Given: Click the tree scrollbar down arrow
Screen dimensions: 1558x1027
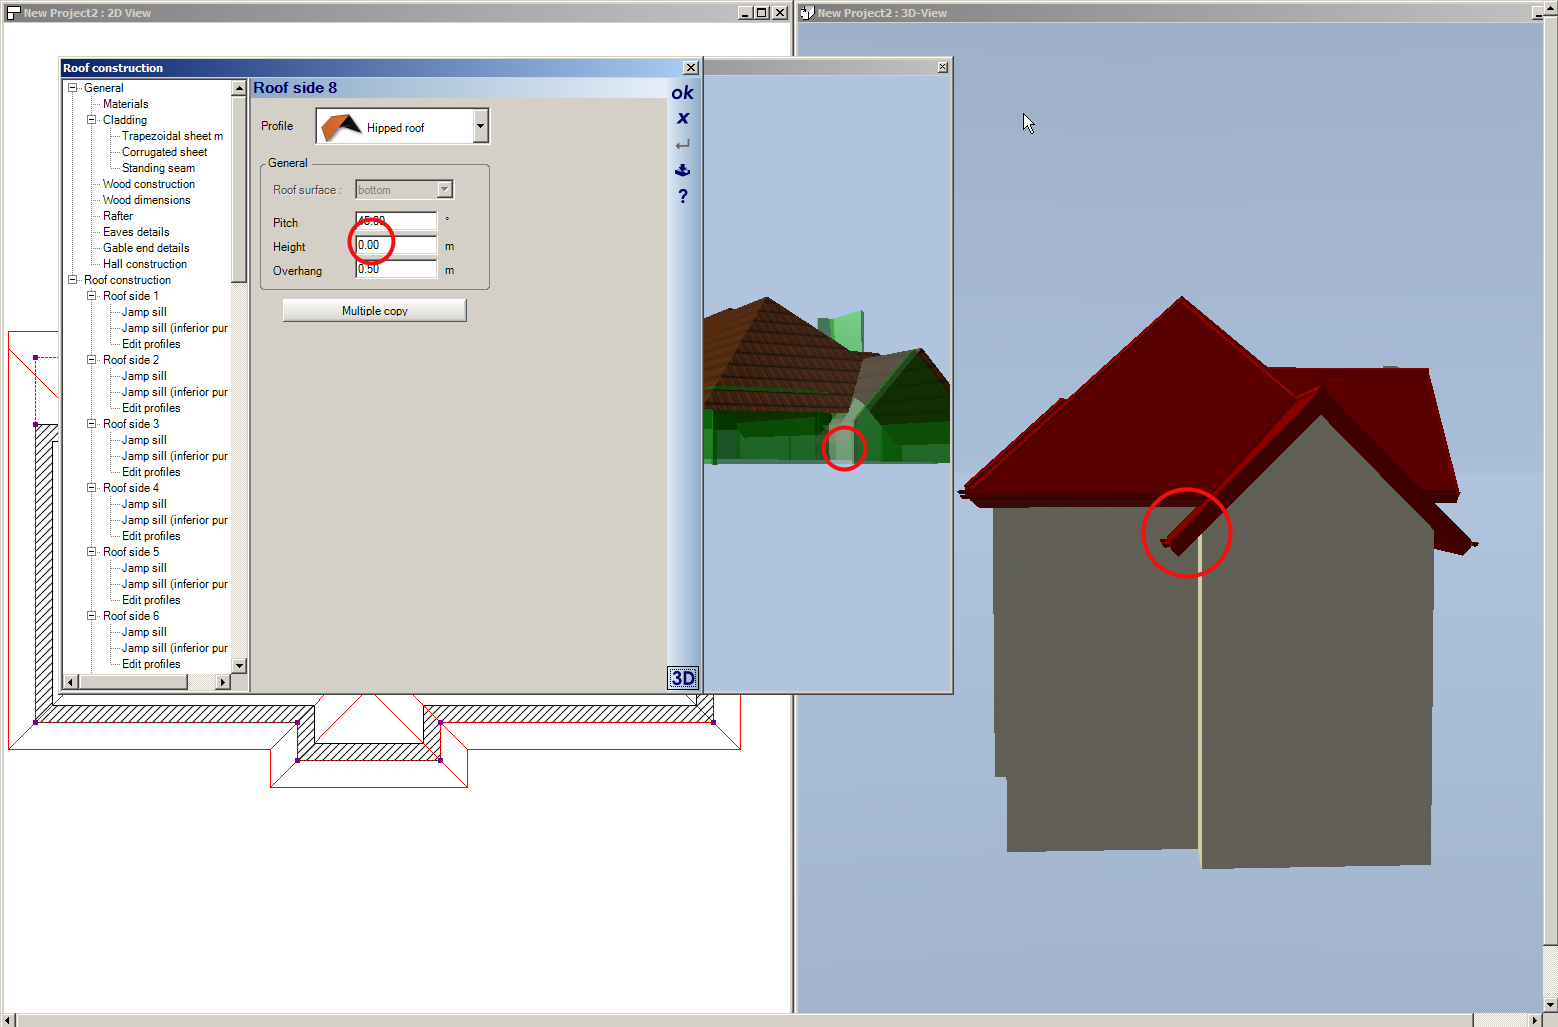Looking at the screenshot, I should 239,665.
